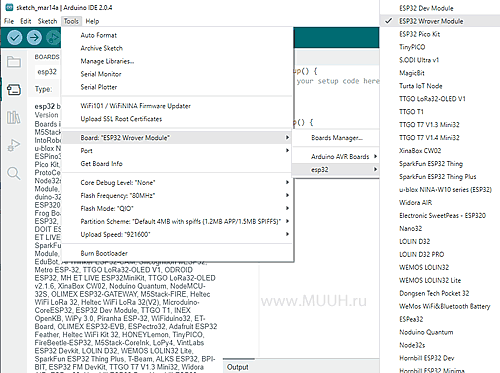Open the File menu
The height and width of the screenshot is (373, 500).
pos(9,21)
